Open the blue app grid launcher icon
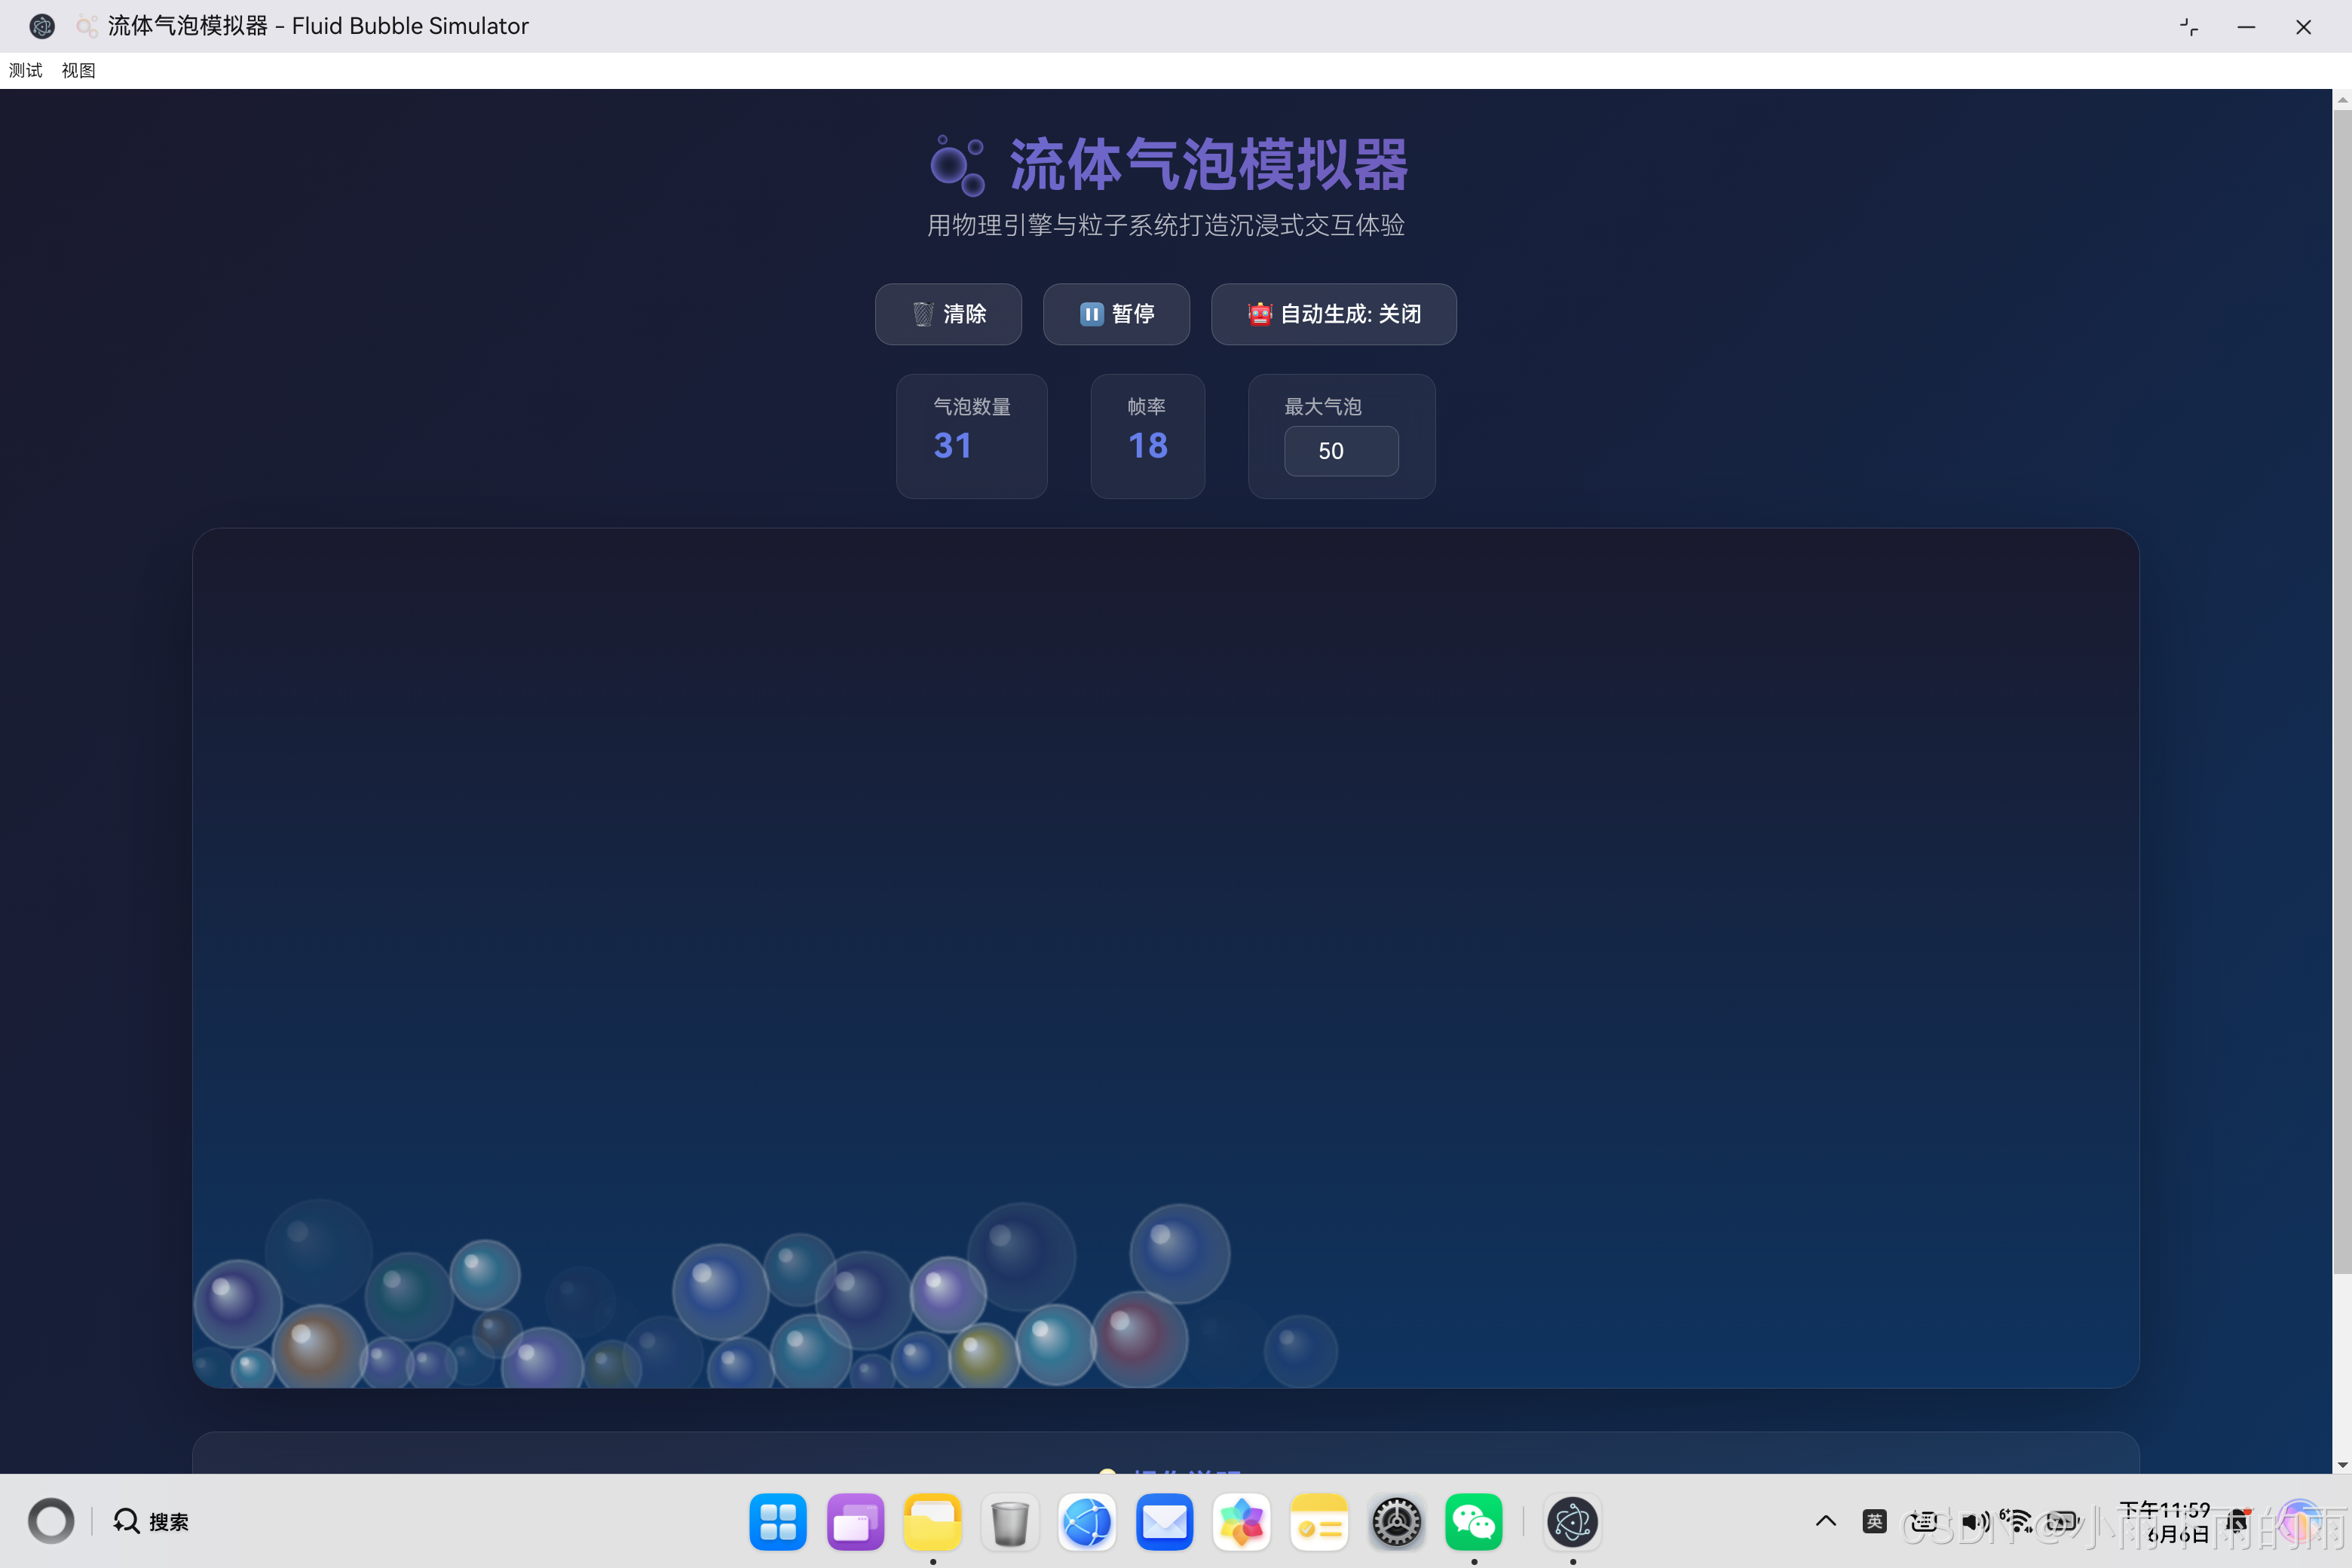Viewport: 2352px width, 1568px height. (778, 1522)
